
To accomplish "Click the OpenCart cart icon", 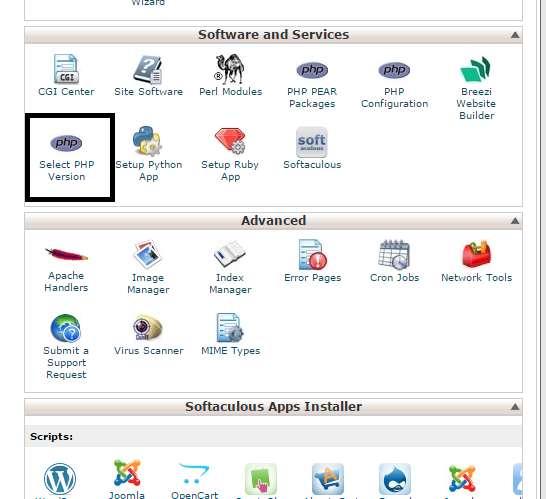I will 194,473.
